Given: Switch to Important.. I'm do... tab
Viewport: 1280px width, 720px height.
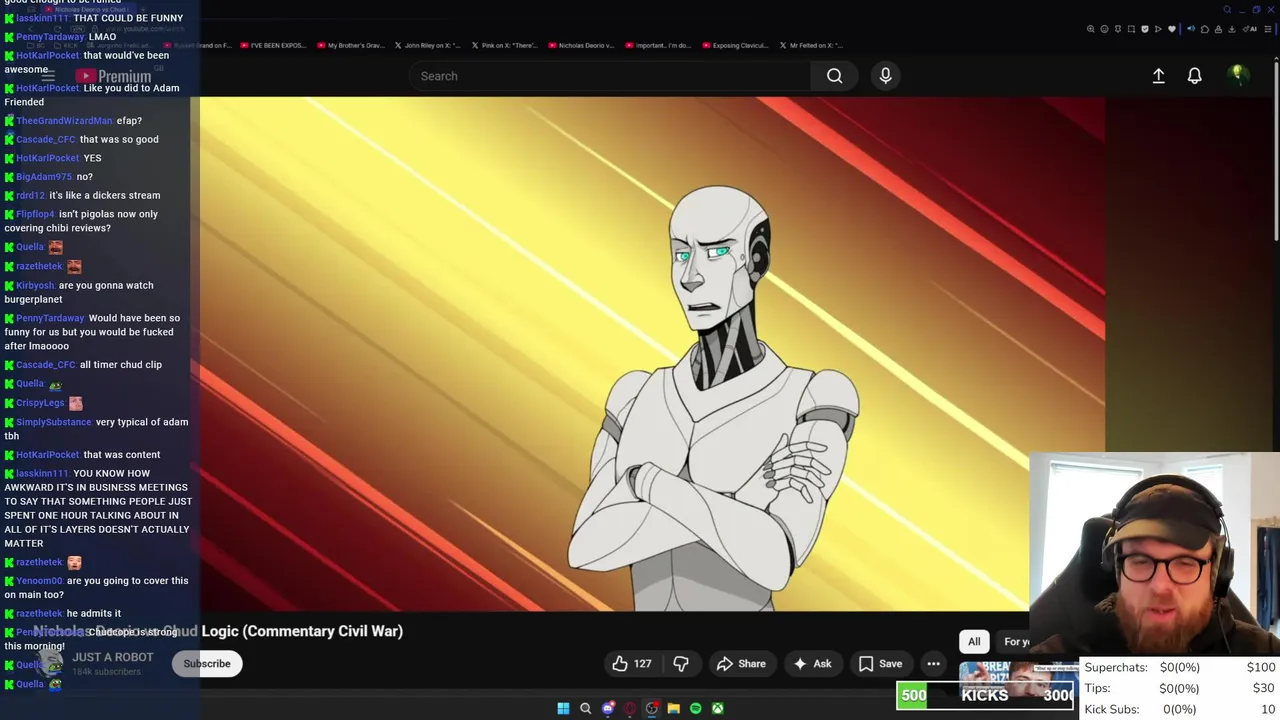Looking at the screenshot, I should [x=660, y=45].
